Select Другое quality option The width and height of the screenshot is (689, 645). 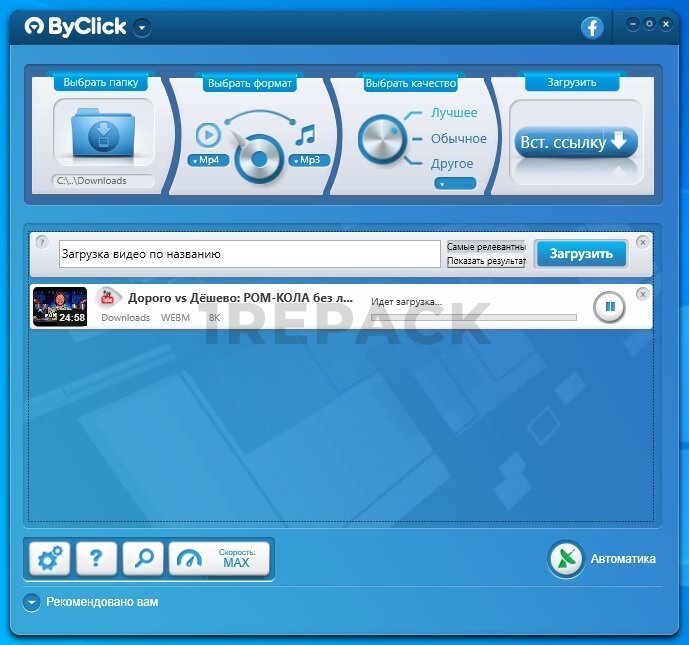(452, 164)
